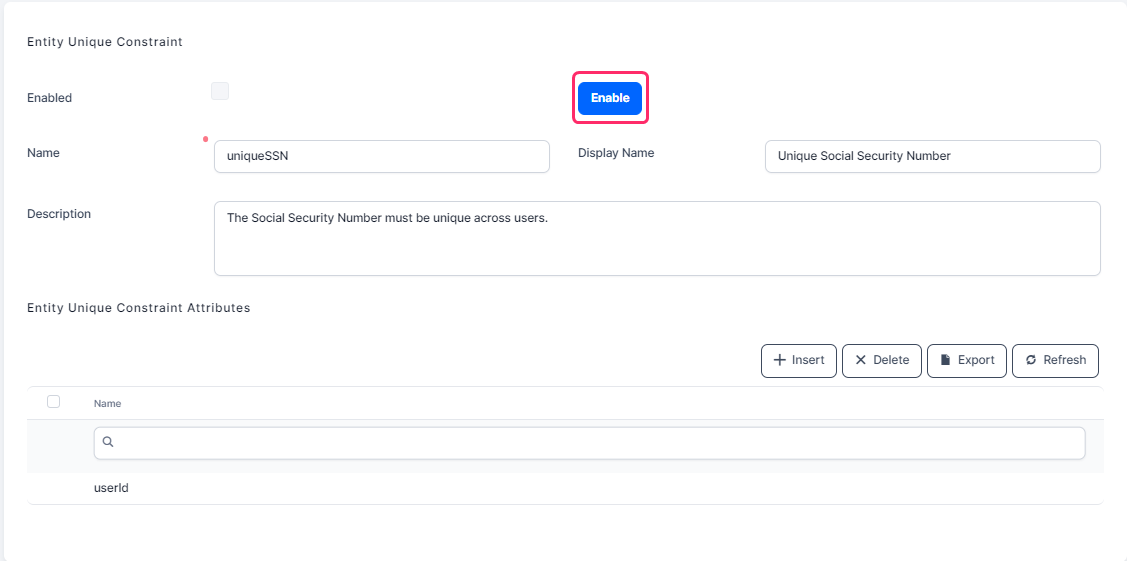Click into the Display Name input field
This screenshot has height=561, width=1127.
pyautogui.click(x=932, y=156)
